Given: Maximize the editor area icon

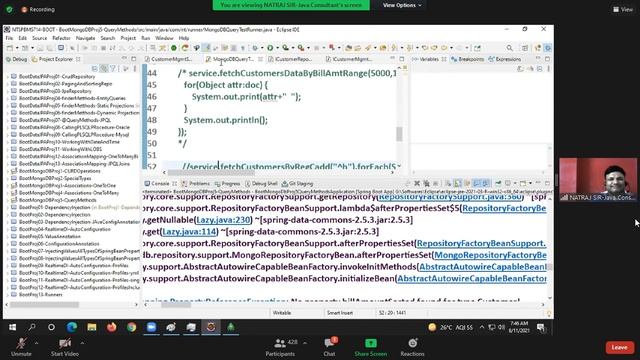Looking at the screenshot, I should pos(402,59).
